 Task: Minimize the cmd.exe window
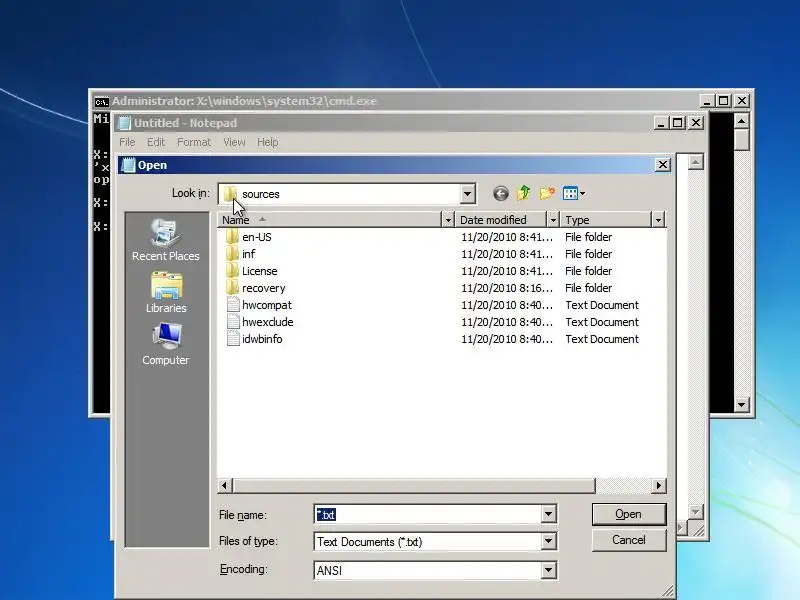point(706,101)
